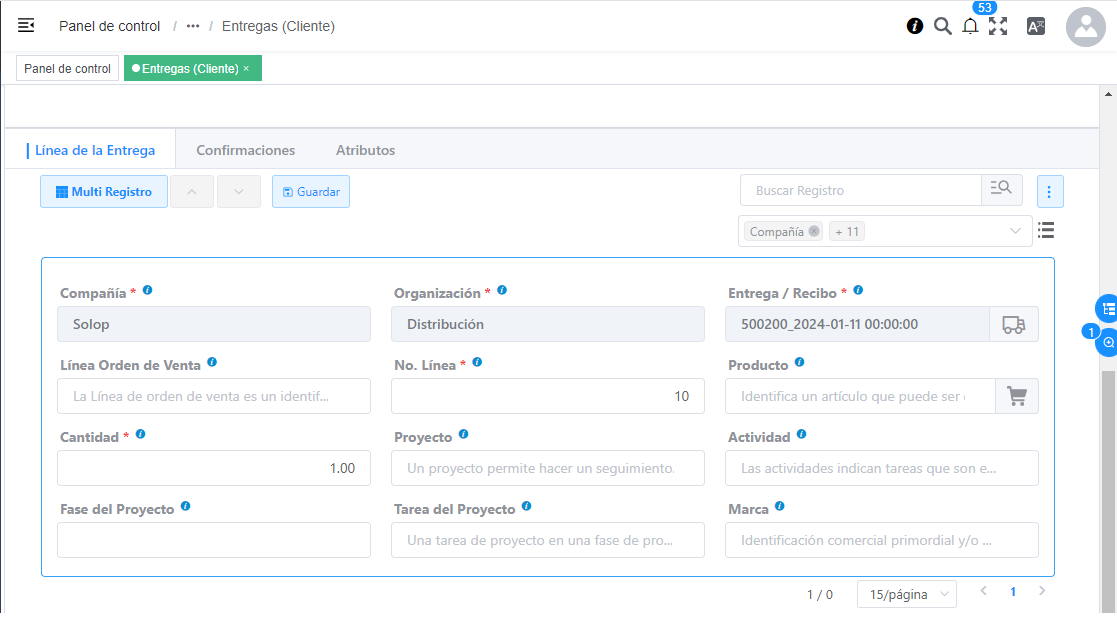The height and width of the screenshot is (636, 1117).
Task: Collapse the sidebar menu hamburger icon
Action: tap(26, 26)
